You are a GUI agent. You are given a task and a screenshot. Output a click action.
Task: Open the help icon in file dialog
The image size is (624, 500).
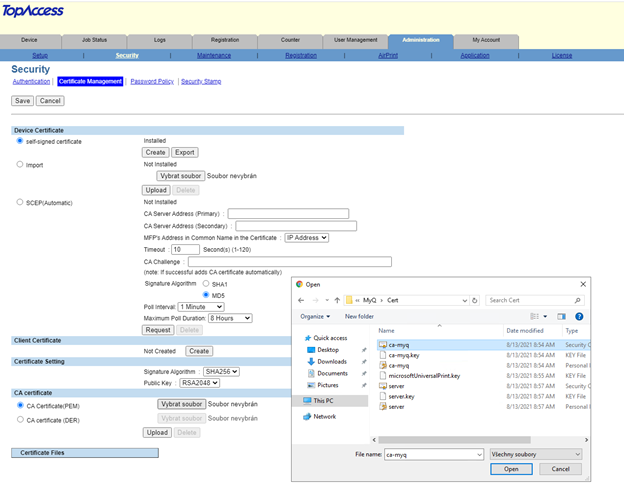click(x=579, y=316)
